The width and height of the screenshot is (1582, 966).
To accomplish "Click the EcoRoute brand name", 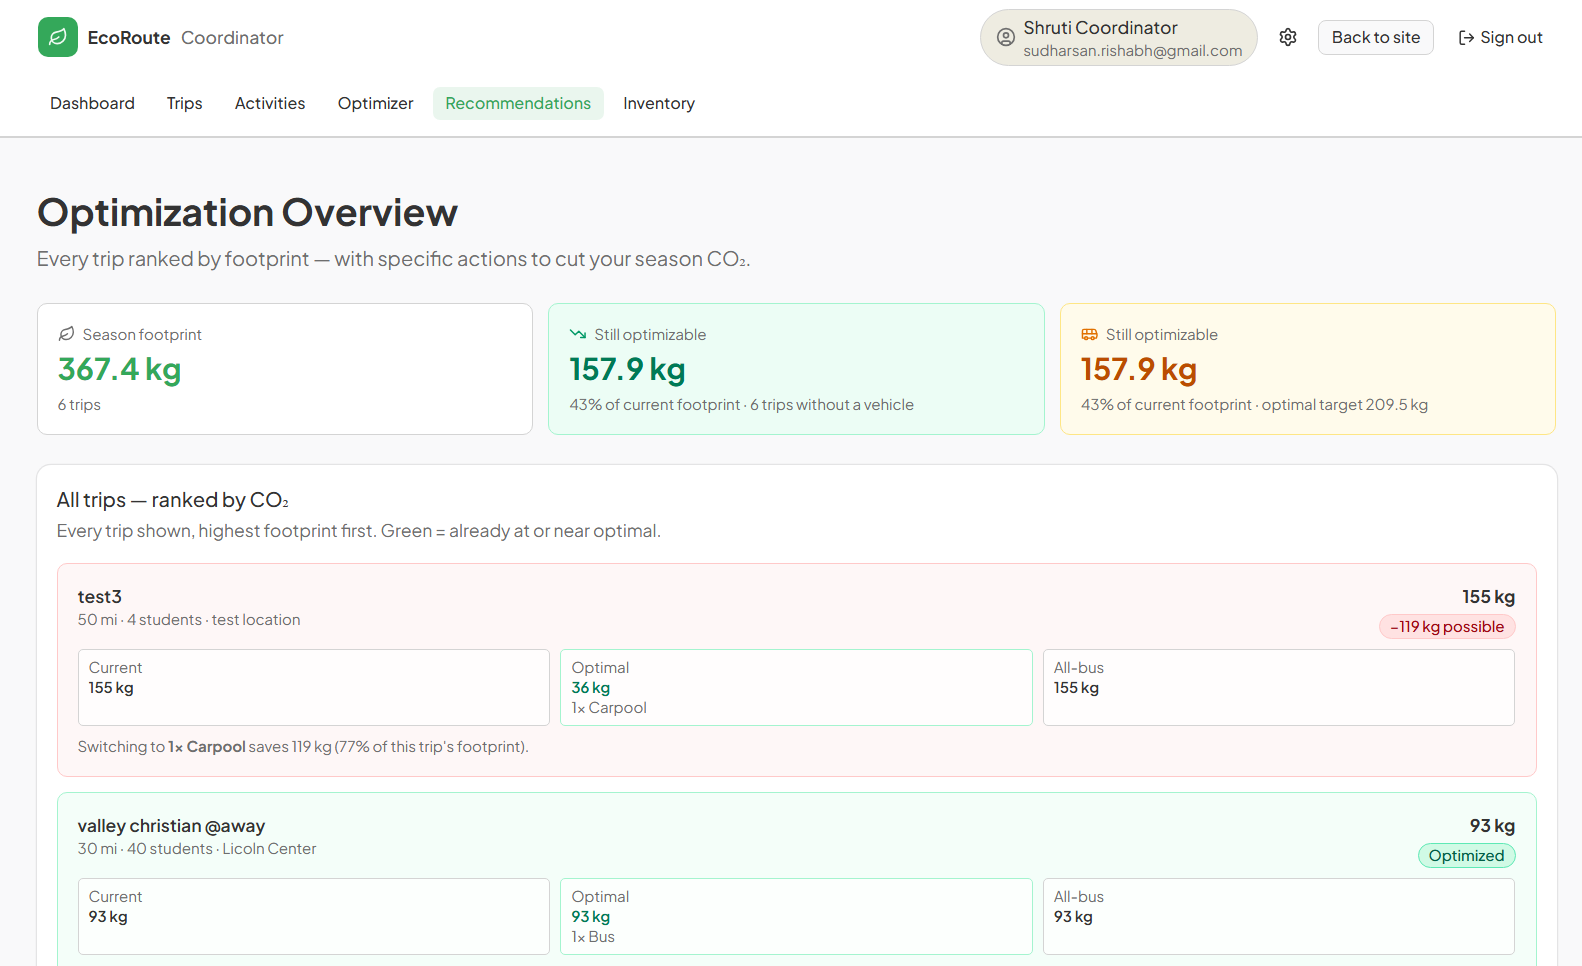I will point(129,37).
